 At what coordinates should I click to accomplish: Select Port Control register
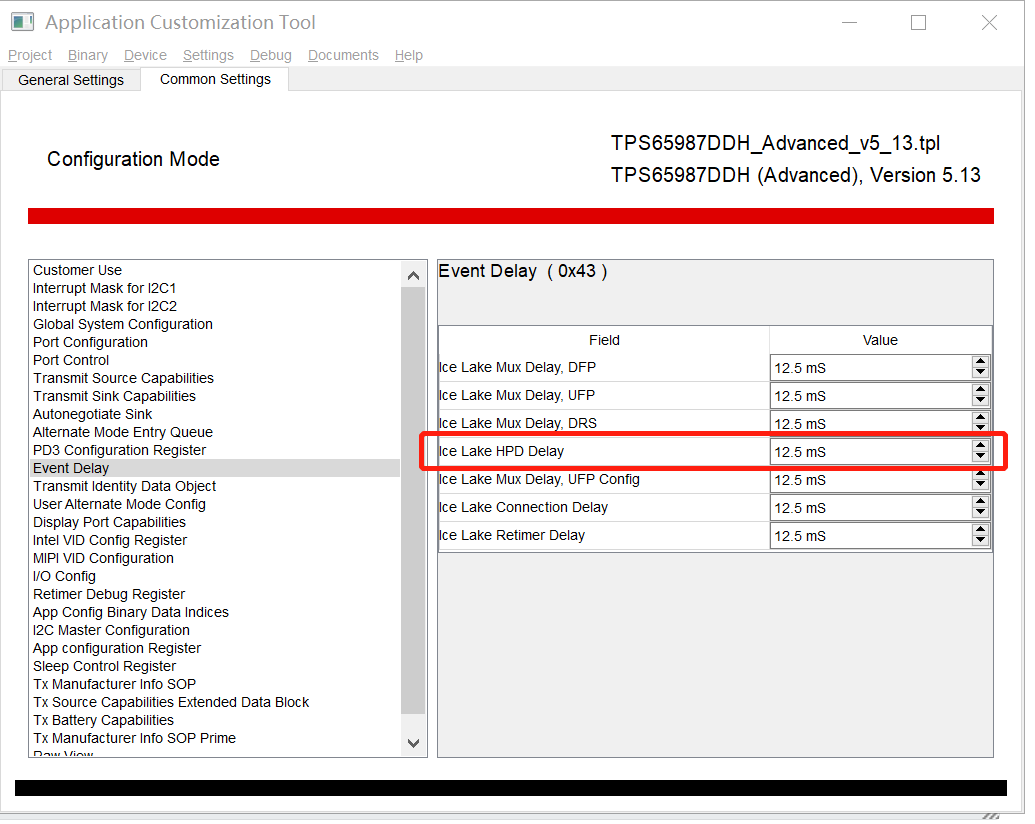coord(71,360)
